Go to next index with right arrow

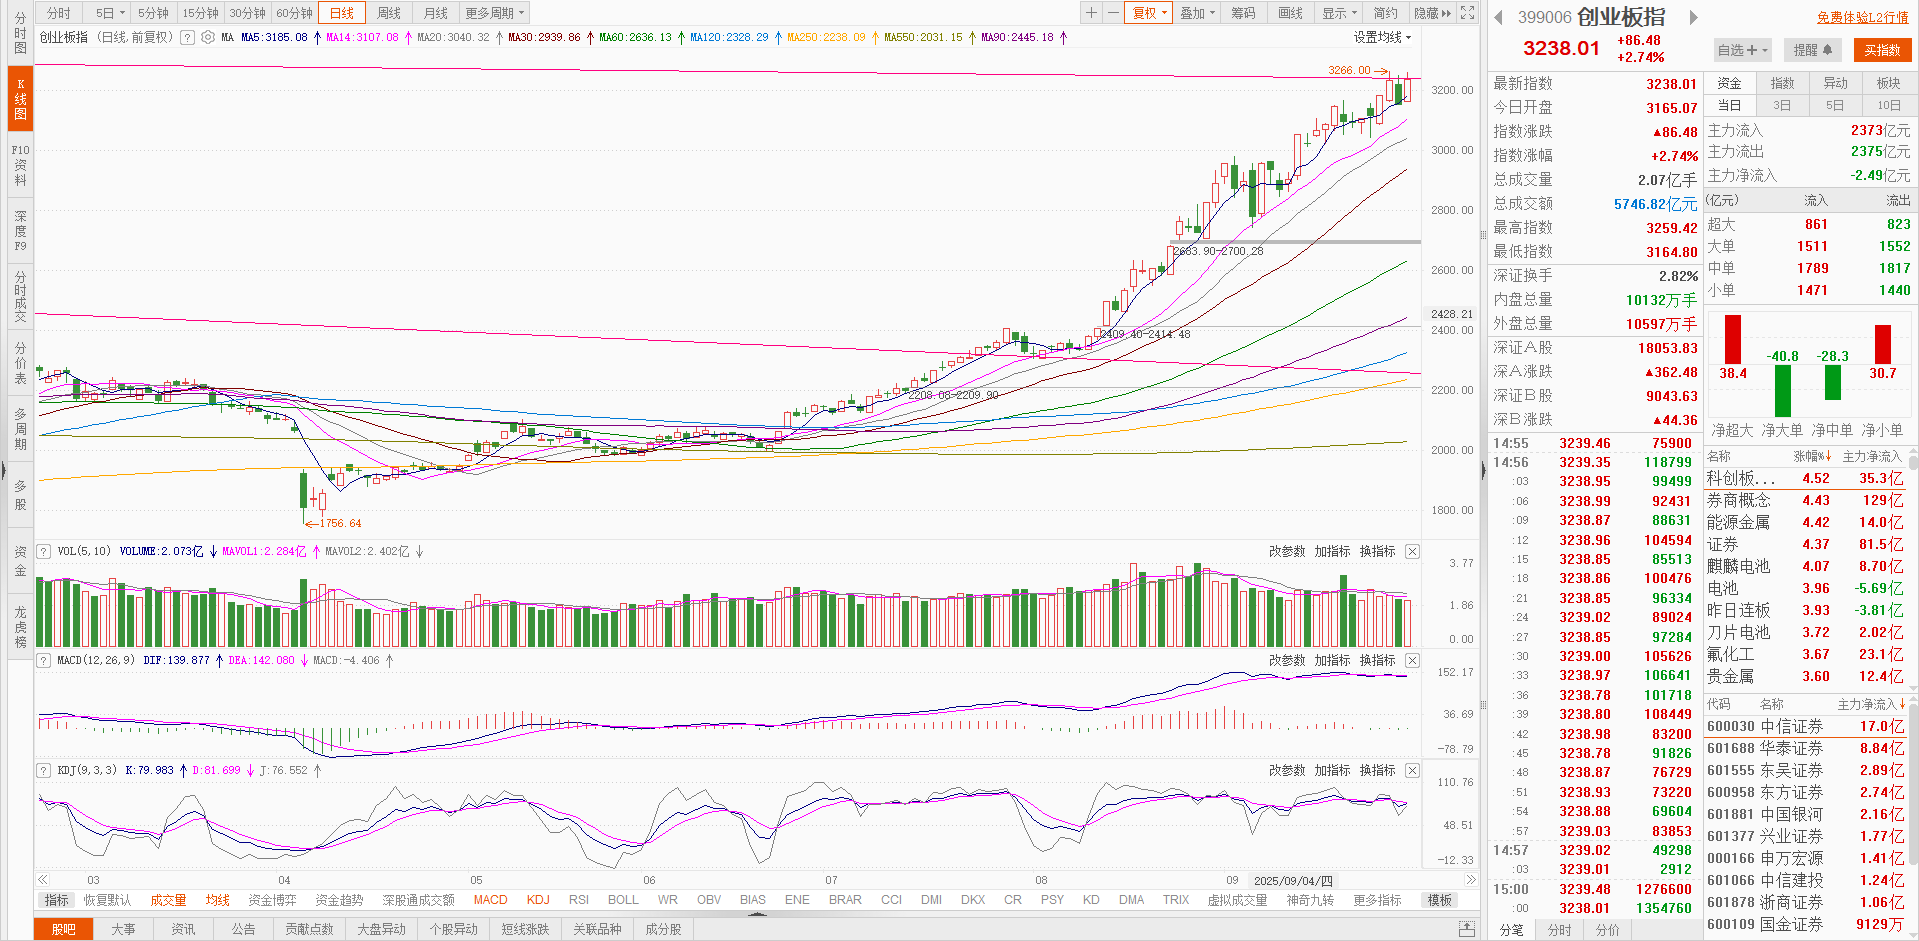(1693, 17)
